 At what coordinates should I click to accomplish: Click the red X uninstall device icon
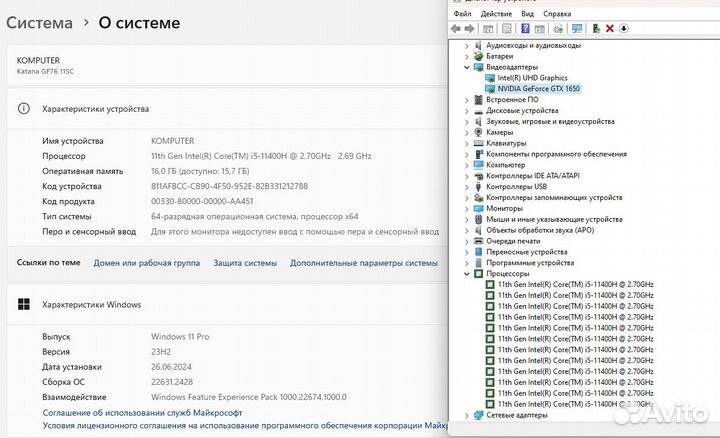pos(610,28)
